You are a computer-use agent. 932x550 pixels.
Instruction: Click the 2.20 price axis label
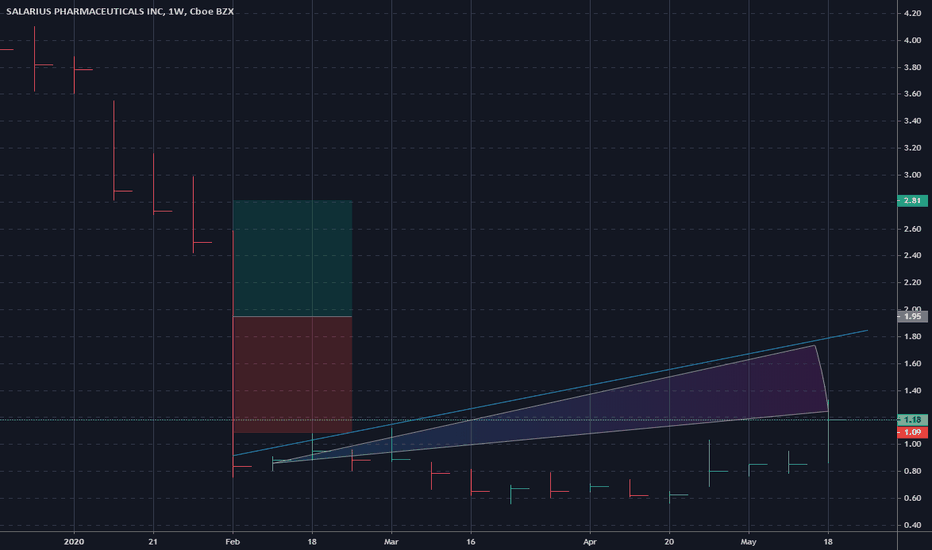click(912, 282)
